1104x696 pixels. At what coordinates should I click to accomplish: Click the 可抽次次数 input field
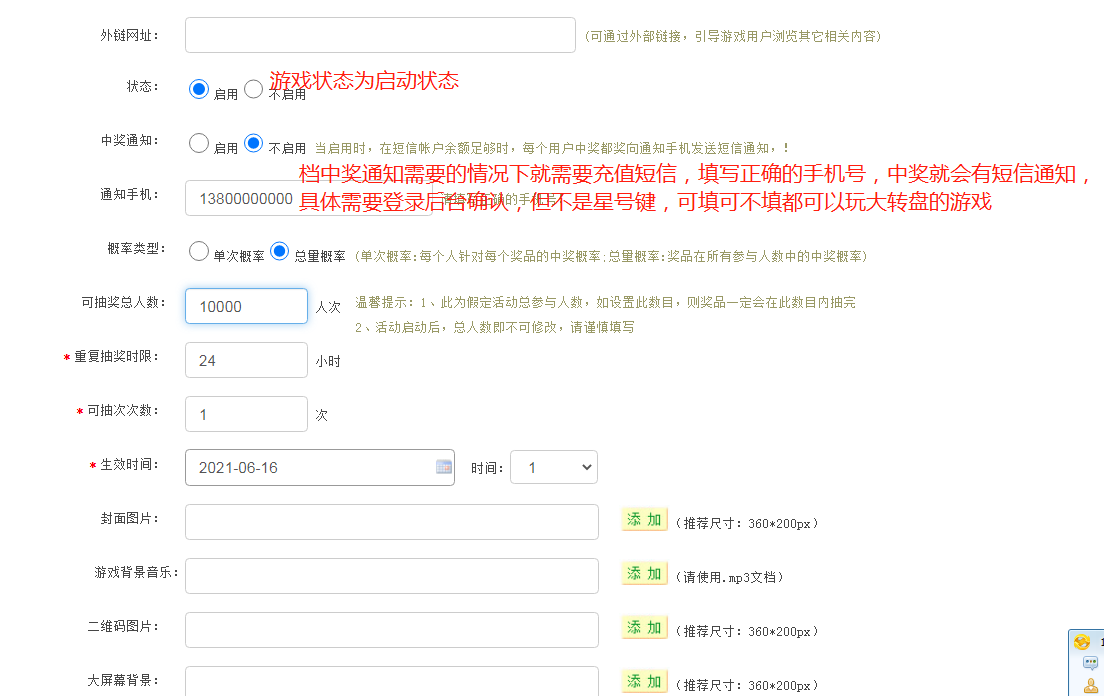point(246,414)
